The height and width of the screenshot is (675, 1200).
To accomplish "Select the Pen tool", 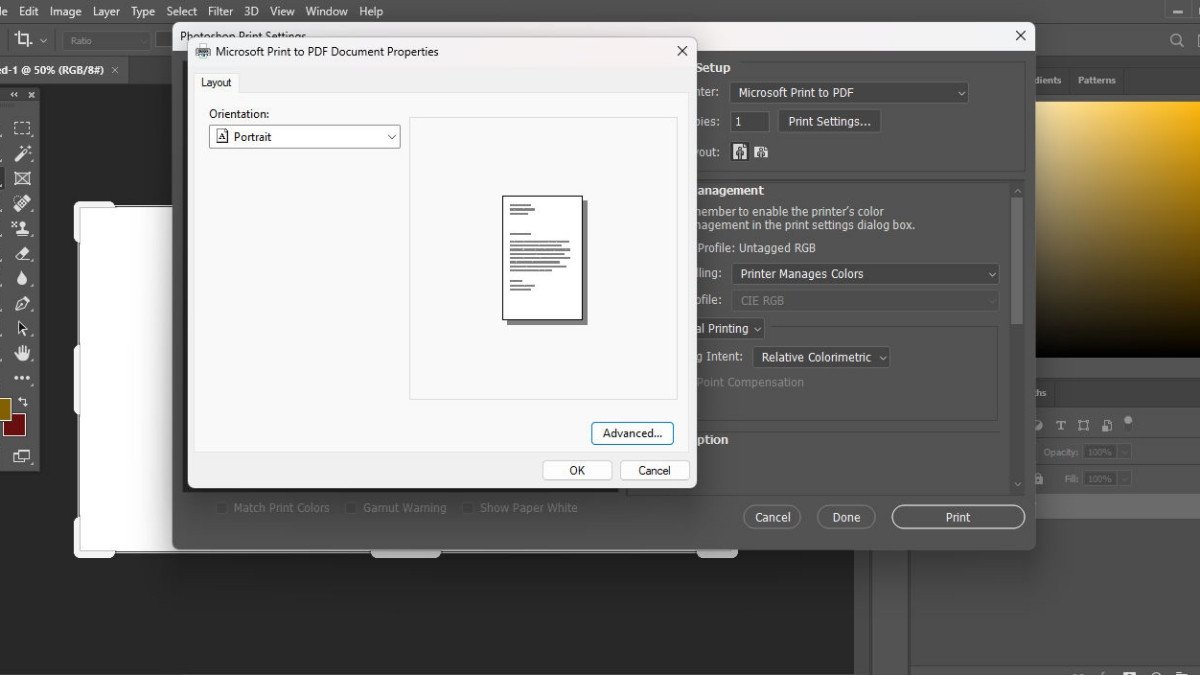I will pyautogui.click(x=22, y=304).
